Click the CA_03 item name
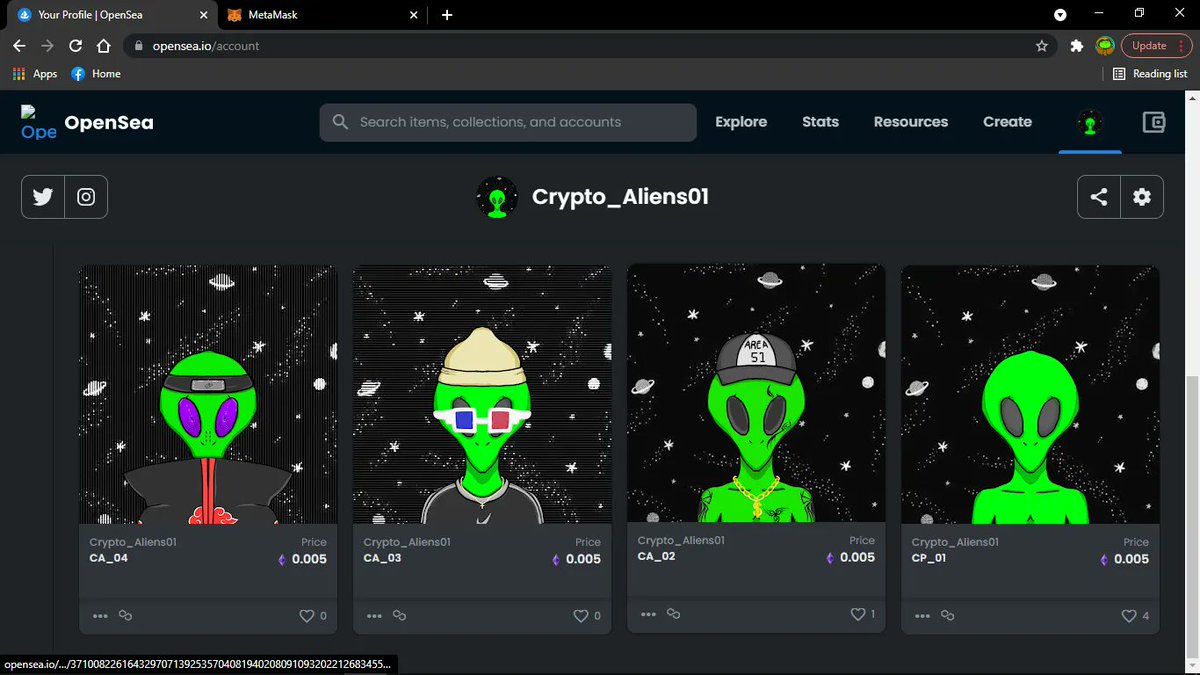This screenshot has height=675, width=1200. coord(382,558)
